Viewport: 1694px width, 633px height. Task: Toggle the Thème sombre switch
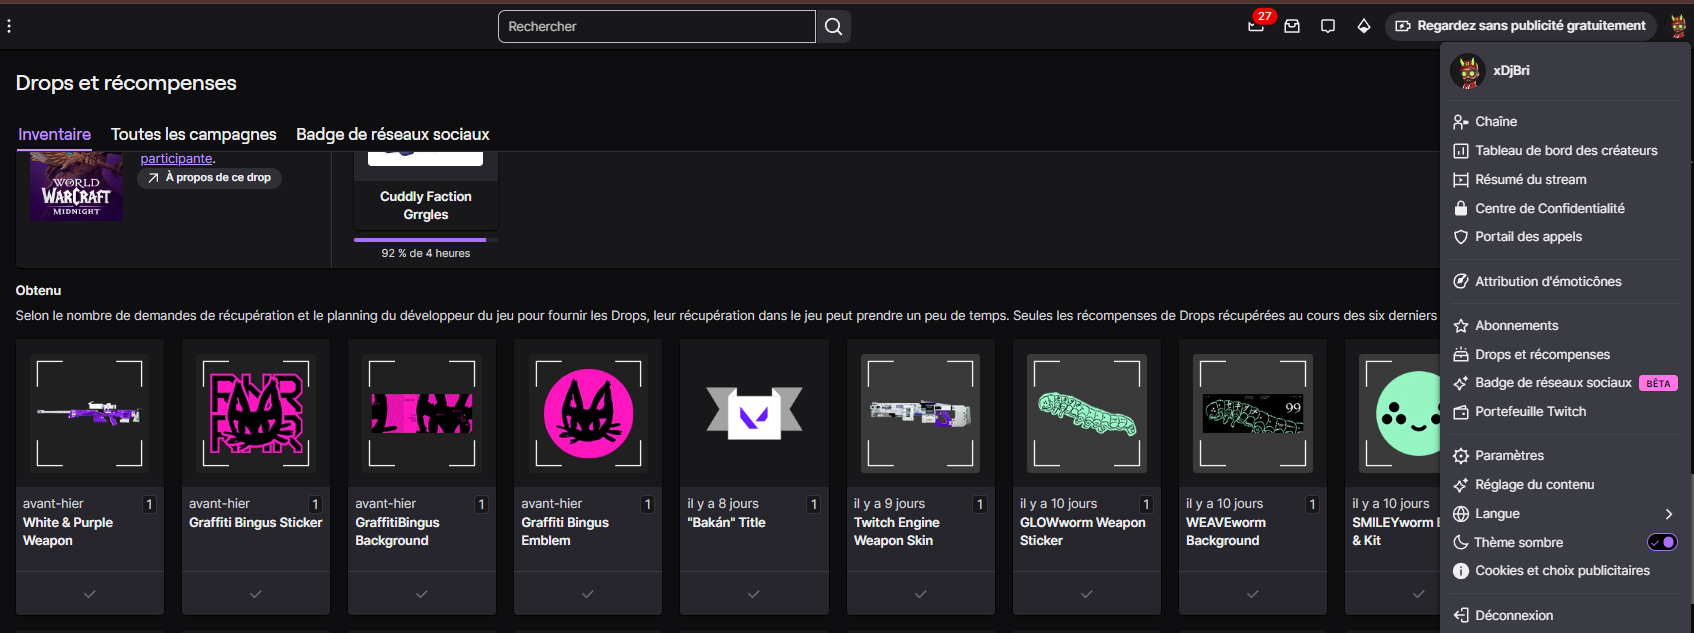point(1661,542)
